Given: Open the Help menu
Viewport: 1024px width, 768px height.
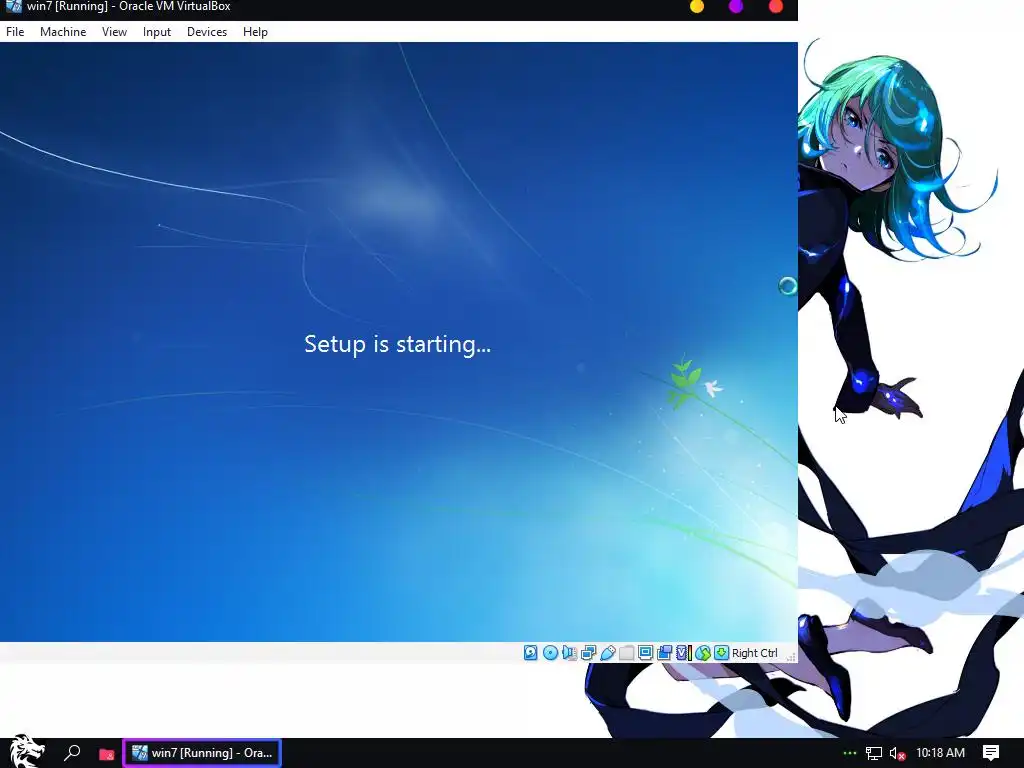Looking at the screenshot, I should coord(255,32).
